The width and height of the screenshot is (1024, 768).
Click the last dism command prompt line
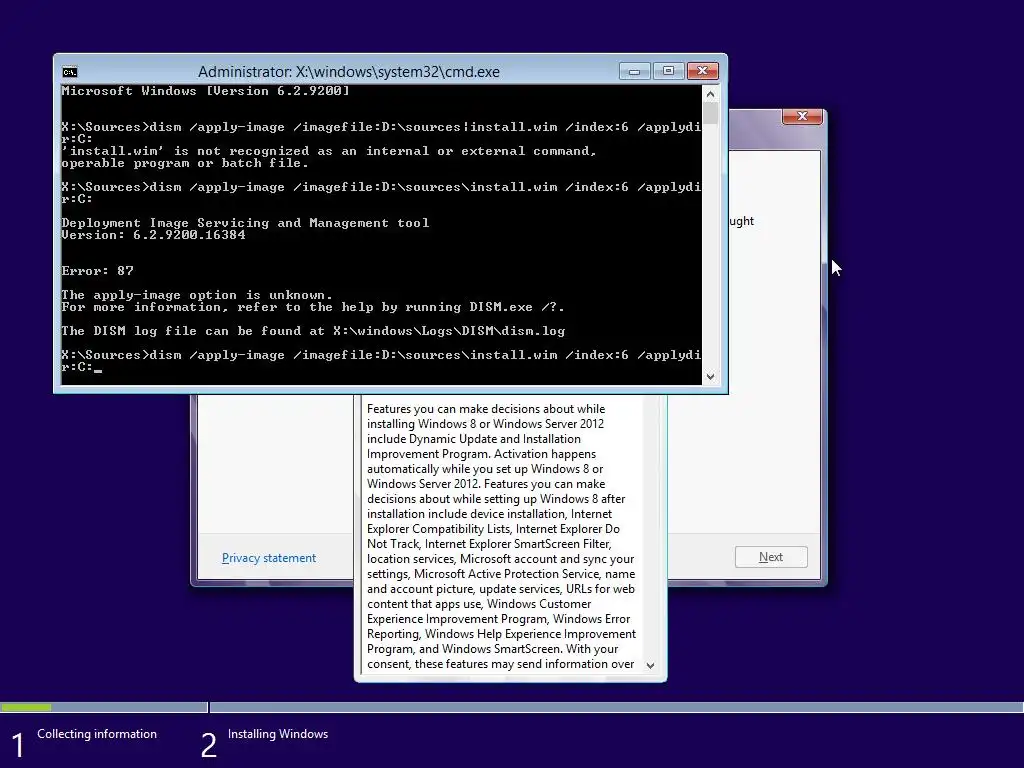pyautogui.click(x=381, y=360)
